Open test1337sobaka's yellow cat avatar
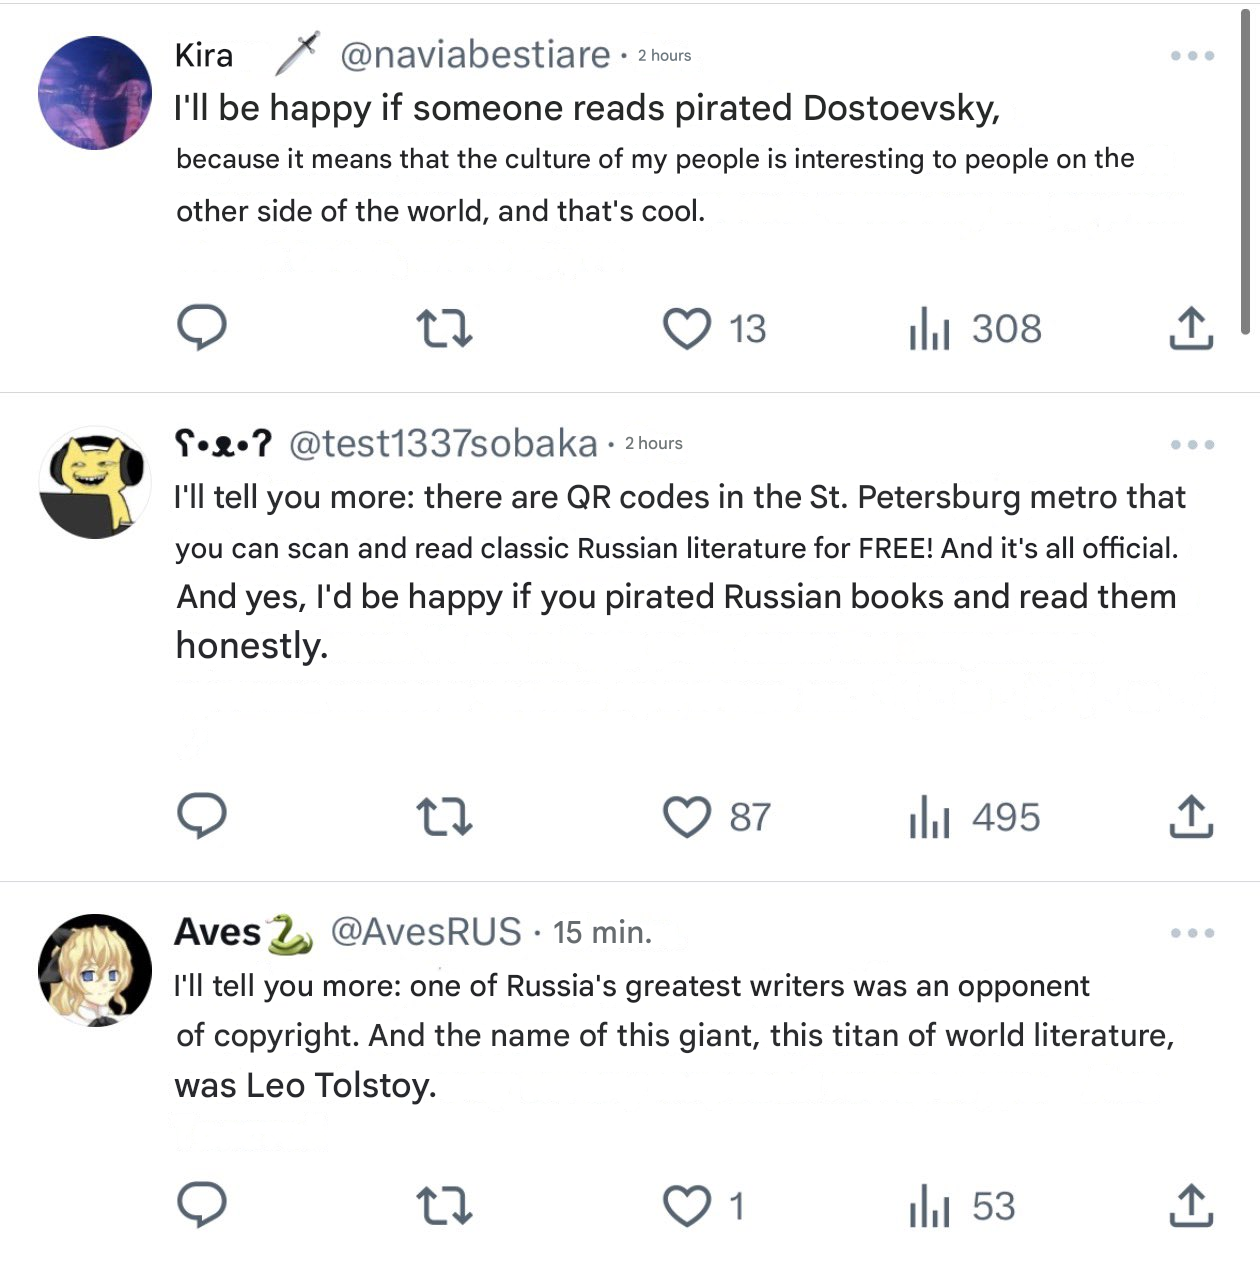 95,482
